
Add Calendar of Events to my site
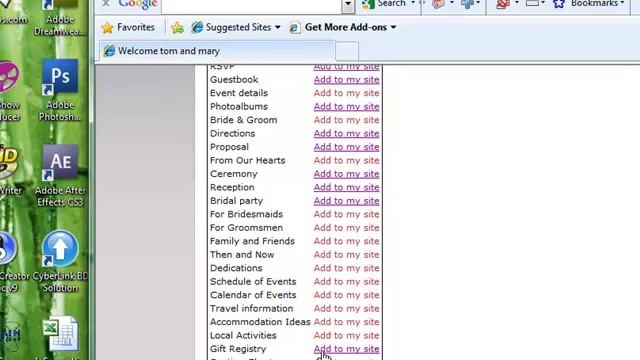[347, 295]
